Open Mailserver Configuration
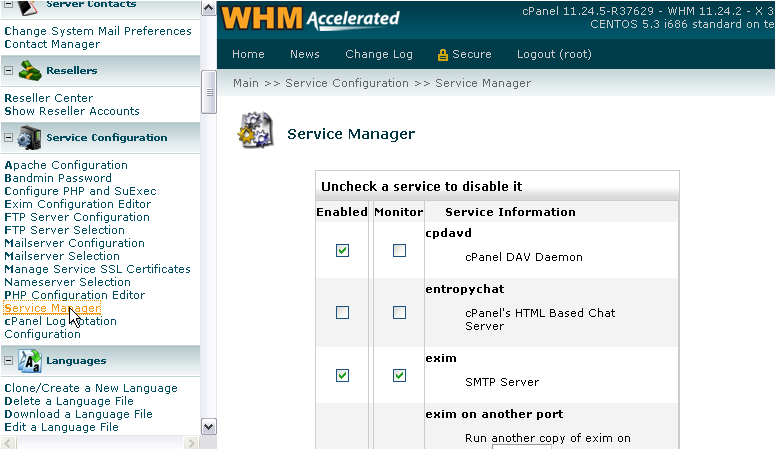The height and width of the screenshot is (450, 776). click(x=74, y=243)
